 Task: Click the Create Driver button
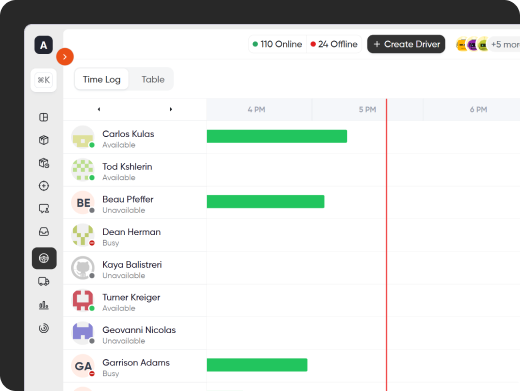point(406,44)
